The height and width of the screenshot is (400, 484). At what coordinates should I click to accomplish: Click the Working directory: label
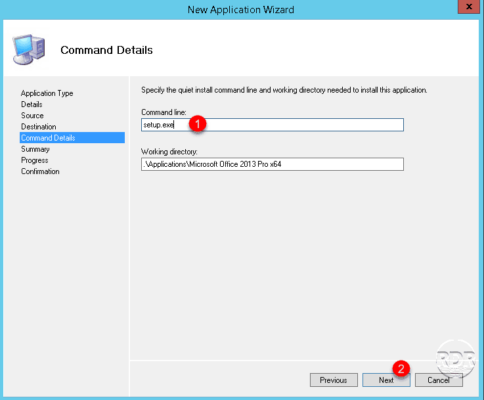tap(169, 152)
